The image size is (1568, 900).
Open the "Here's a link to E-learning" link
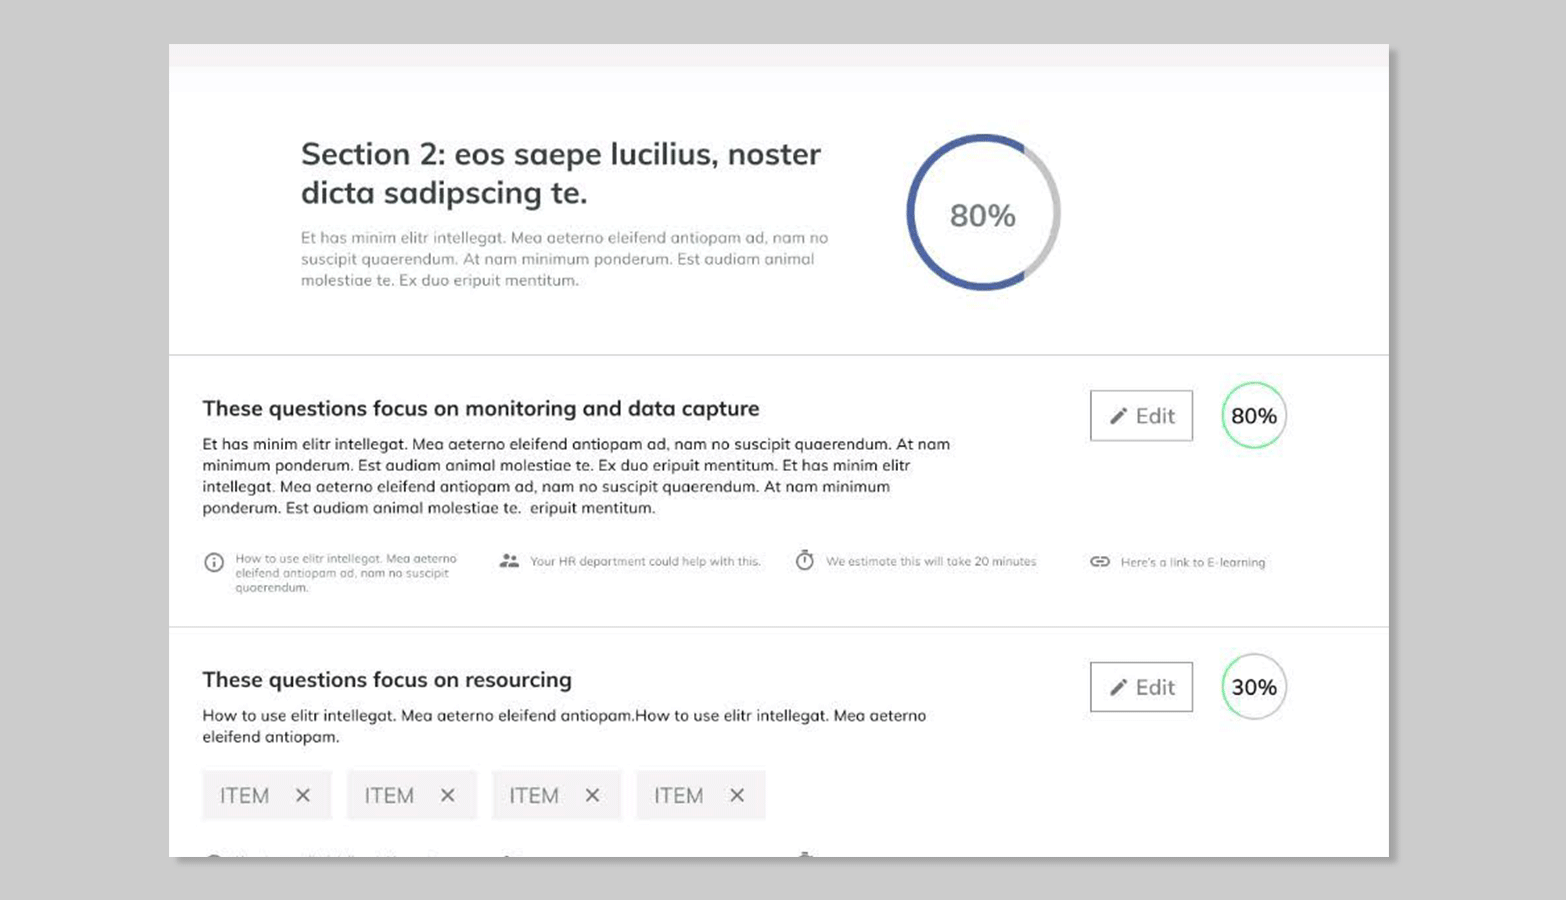click(x=1192, y=563)
